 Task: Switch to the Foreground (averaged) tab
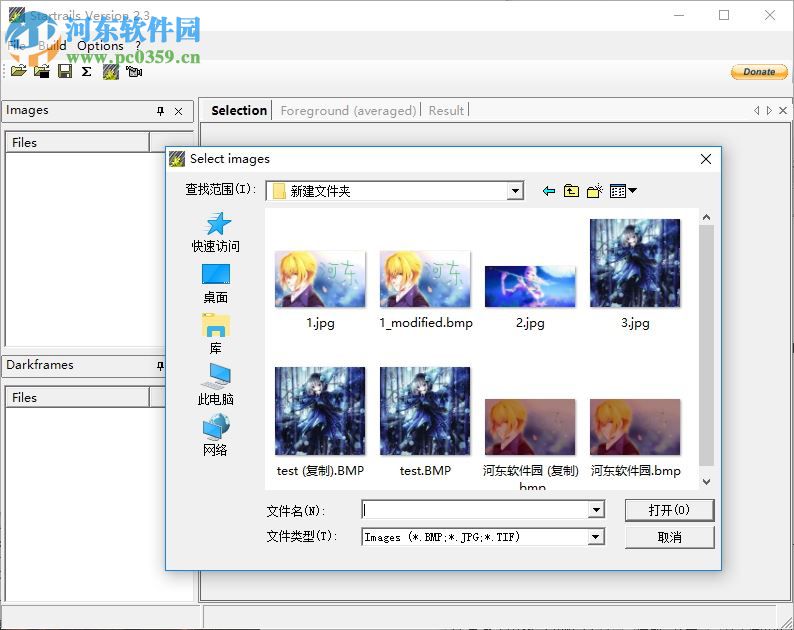point(348,110)
